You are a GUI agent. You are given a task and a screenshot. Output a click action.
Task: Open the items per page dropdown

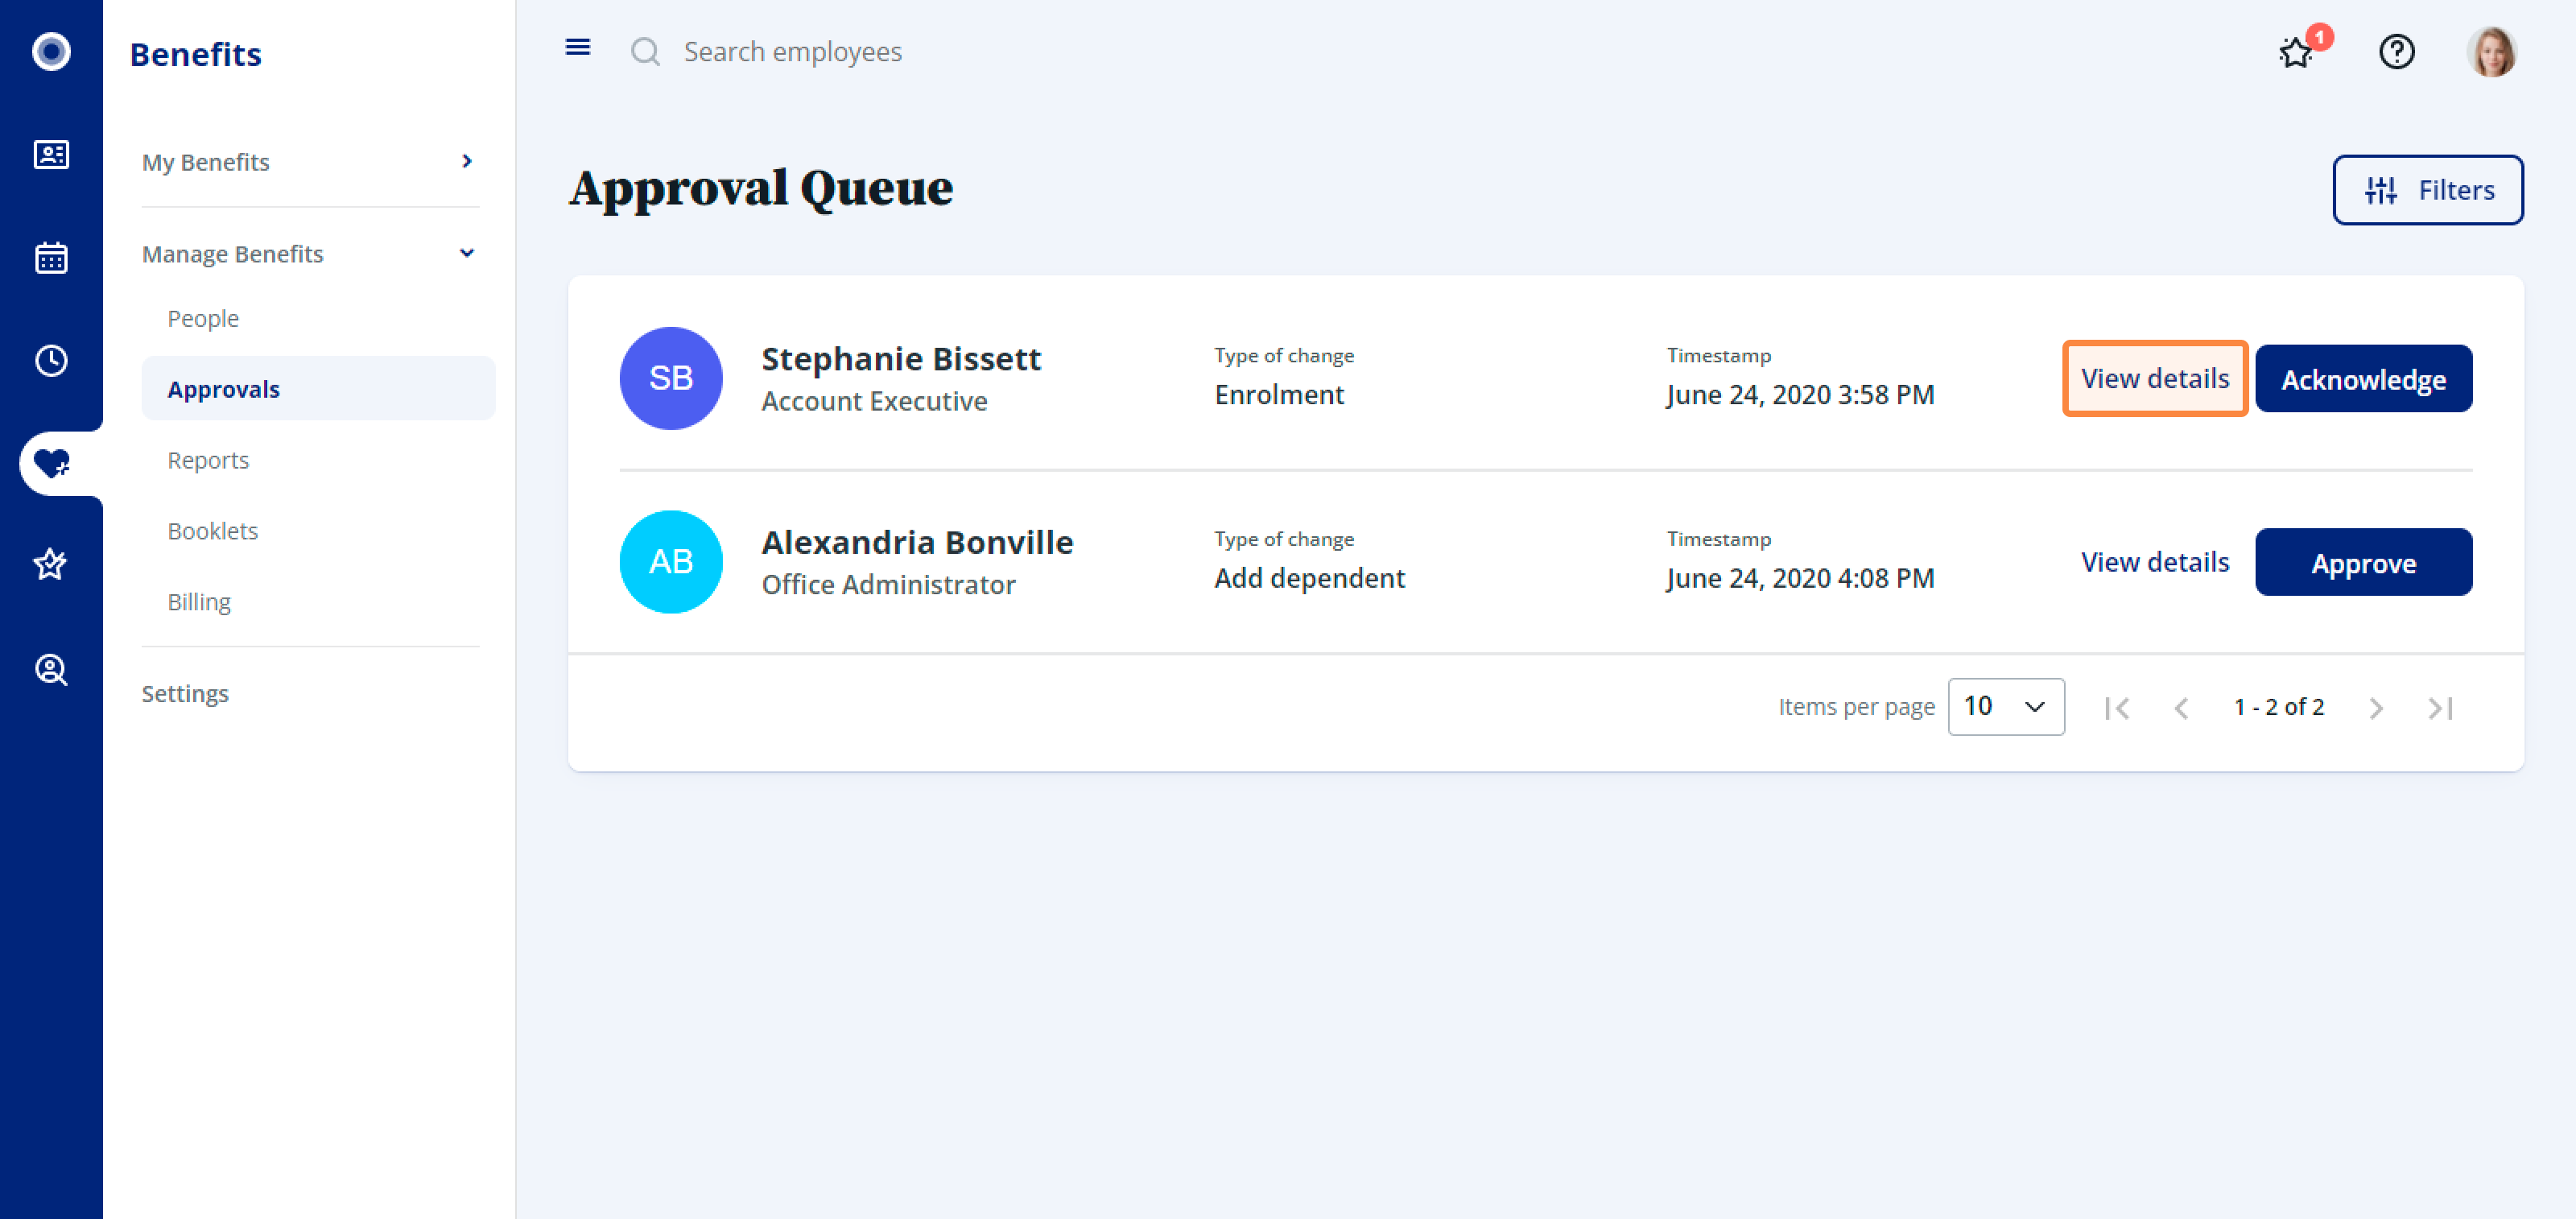2006,707
